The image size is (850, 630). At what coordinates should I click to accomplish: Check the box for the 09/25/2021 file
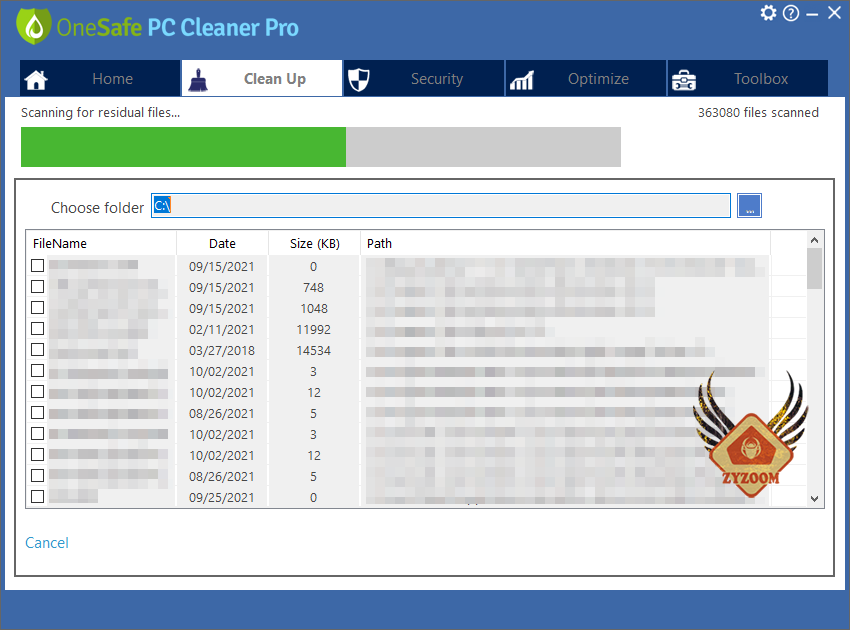tap(37, 497)
